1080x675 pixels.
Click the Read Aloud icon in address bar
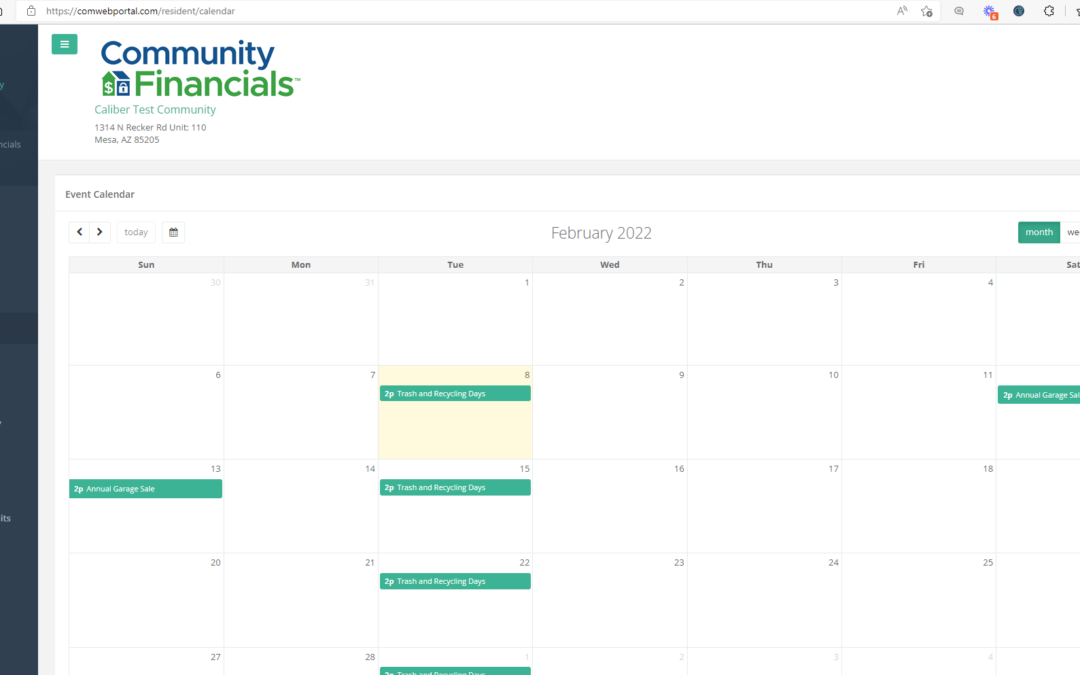902,11
